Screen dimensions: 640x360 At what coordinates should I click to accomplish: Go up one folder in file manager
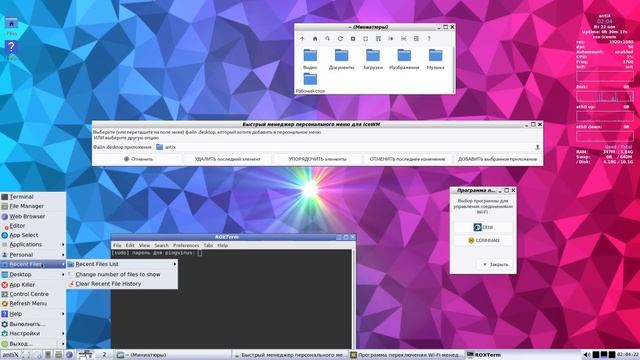tap(302, 38)
